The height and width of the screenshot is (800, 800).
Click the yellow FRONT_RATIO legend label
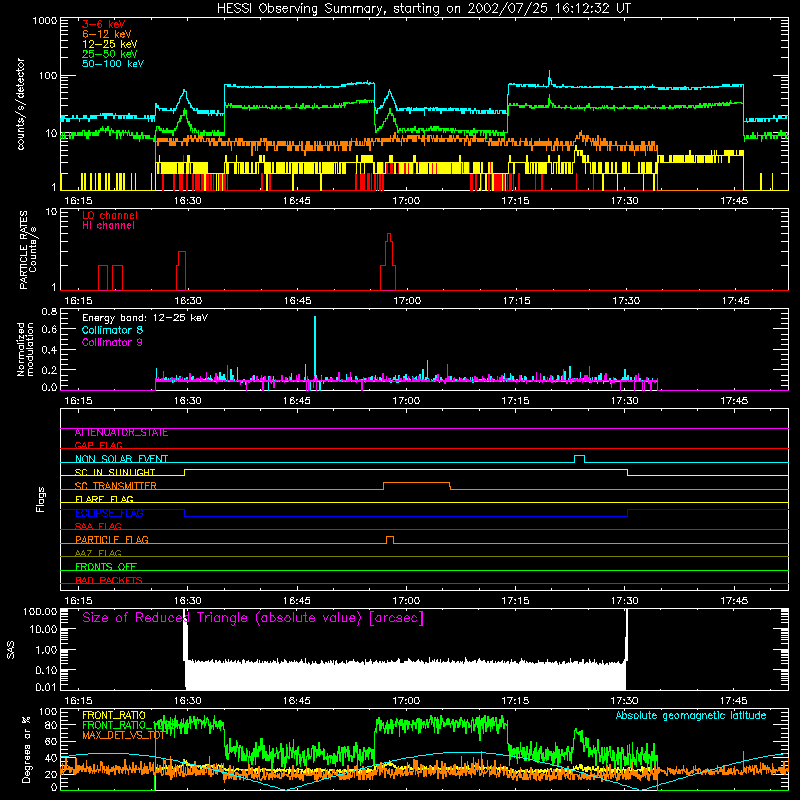(114, 715)
